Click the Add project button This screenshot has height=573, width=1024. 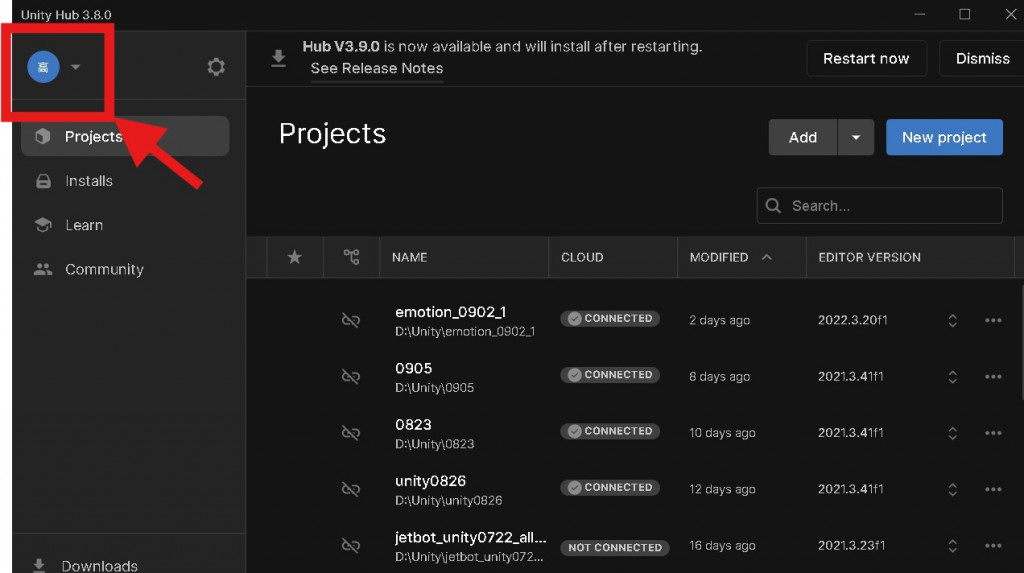pyautogui.click(x=803, y=137)
